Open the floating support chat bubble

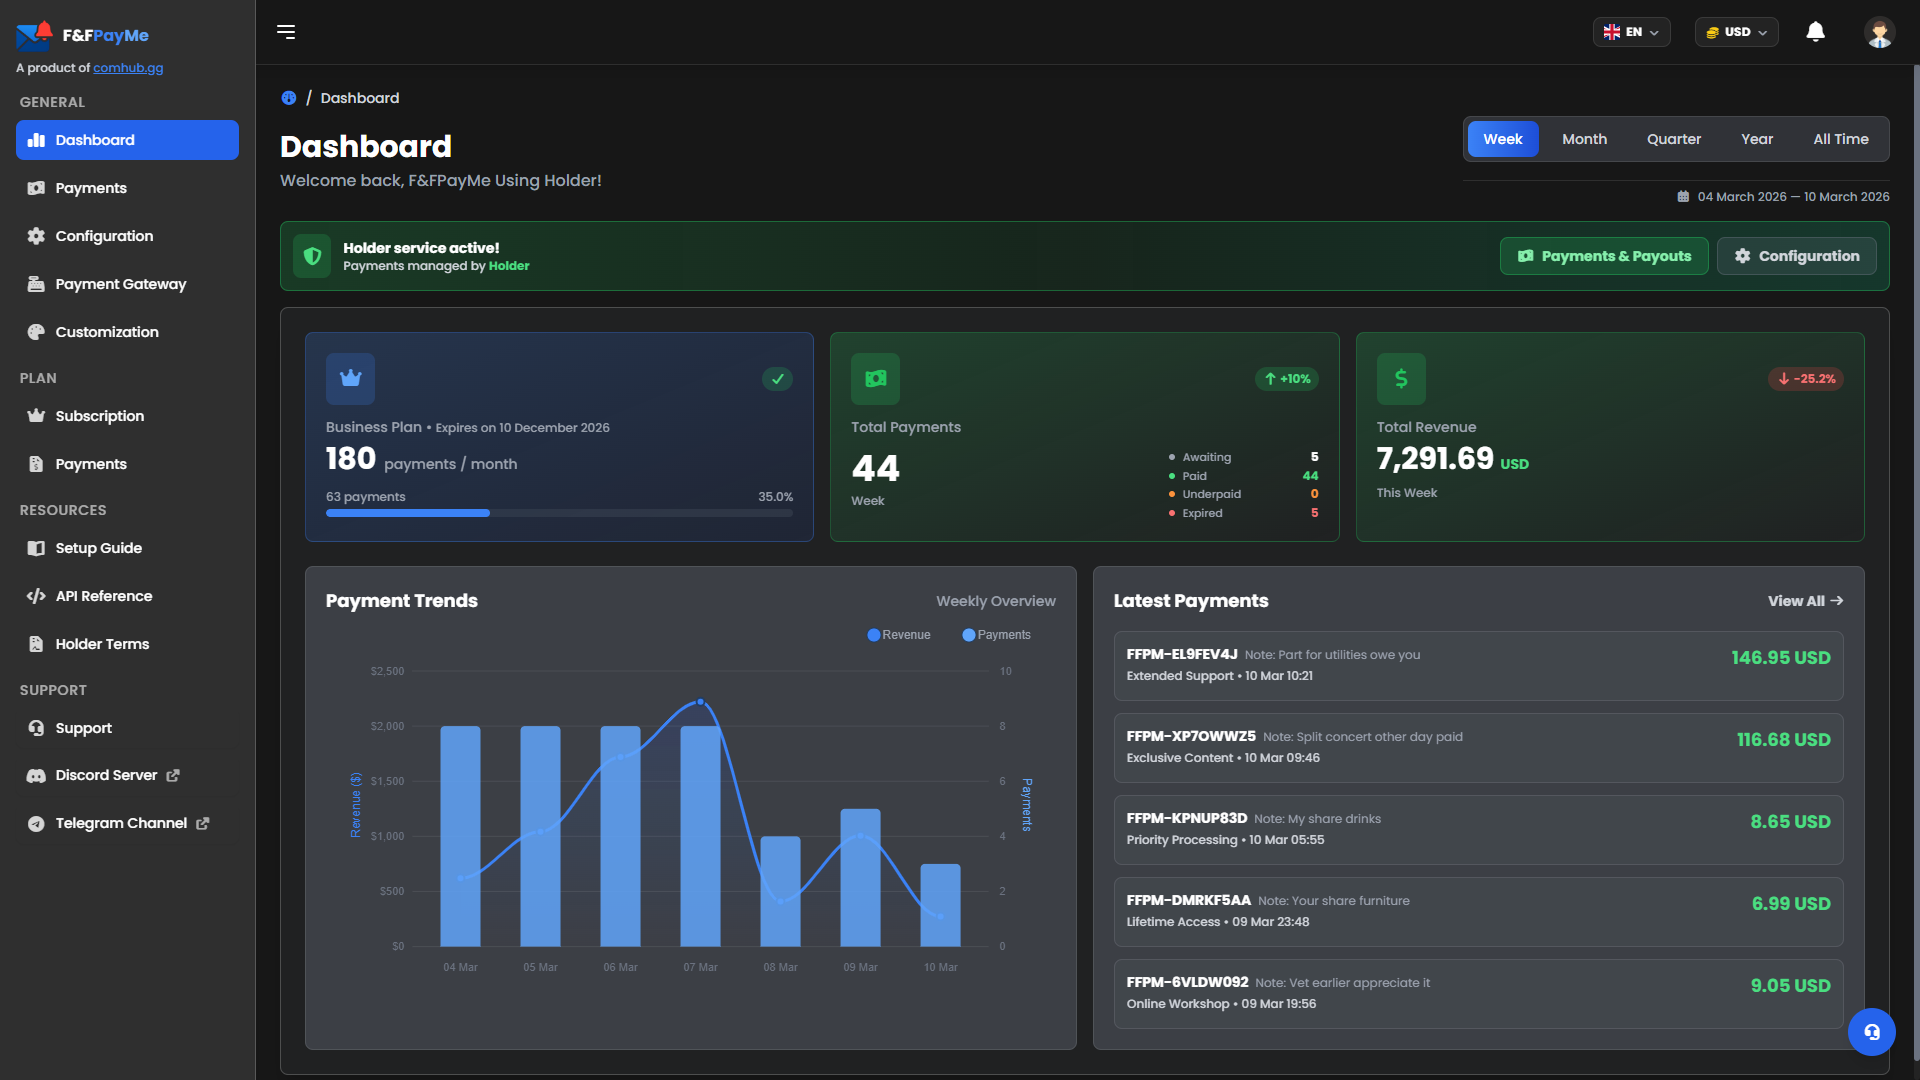click(x=1872, y=1032)
